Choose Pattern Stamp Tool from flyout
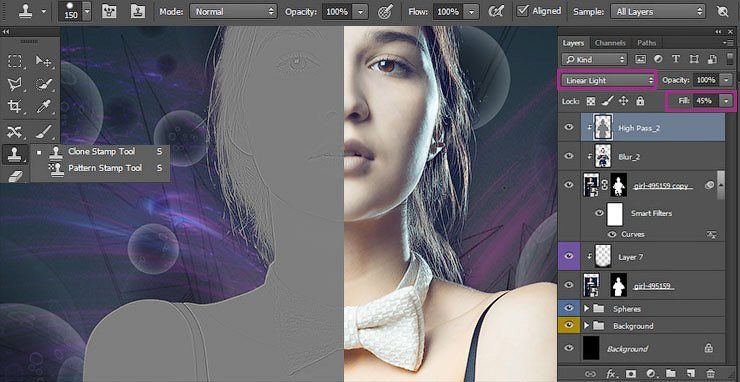This screenshot has width=740, height=382. (101, 168)
